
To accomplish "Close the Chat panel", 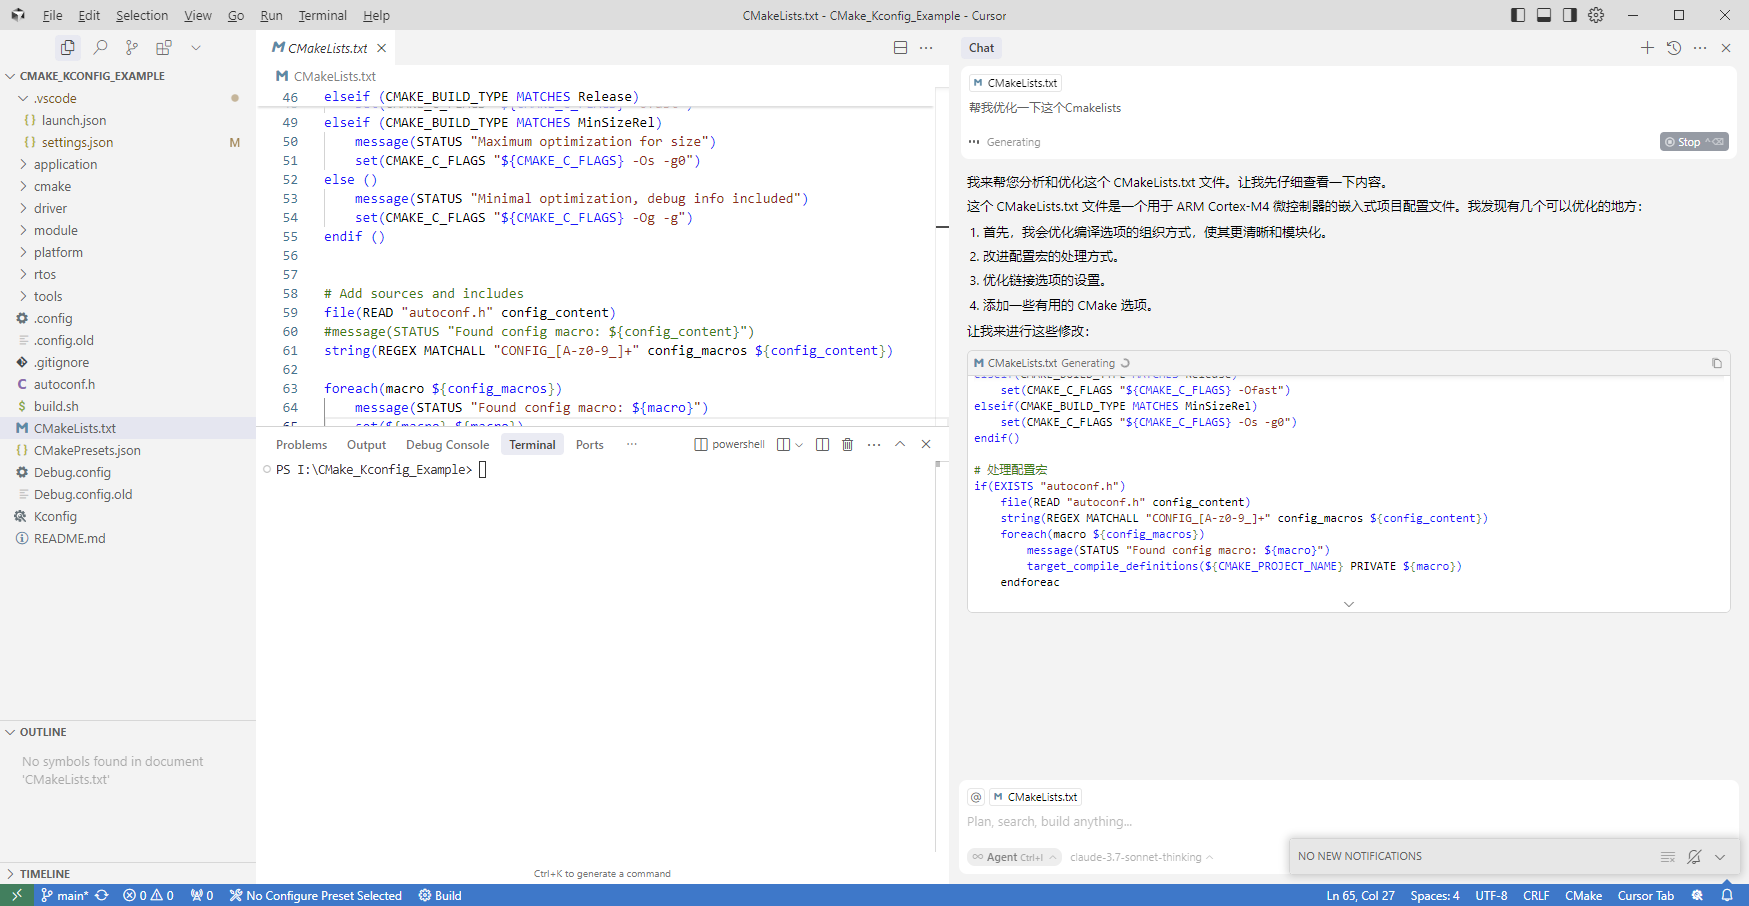I will [1726, 48].
